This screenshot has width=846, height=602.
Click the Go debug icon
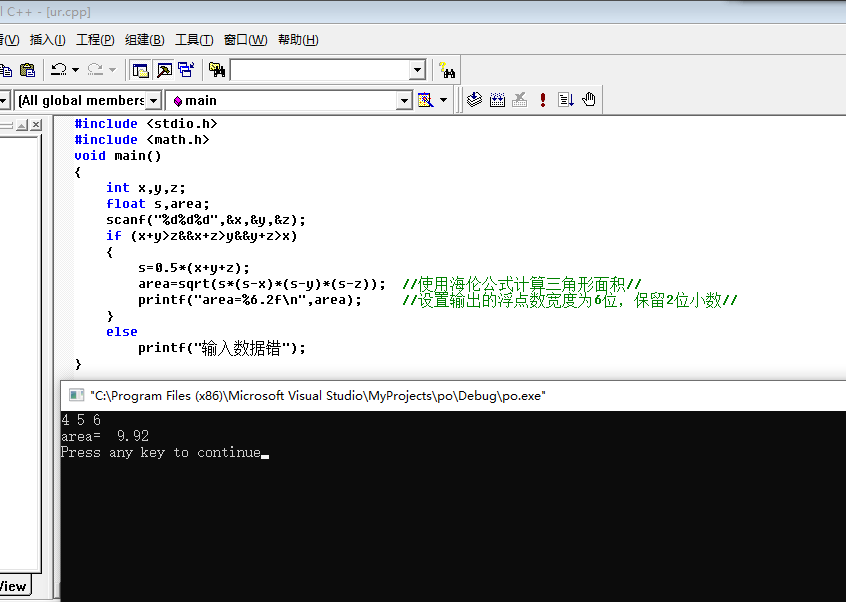pos(566,99)
